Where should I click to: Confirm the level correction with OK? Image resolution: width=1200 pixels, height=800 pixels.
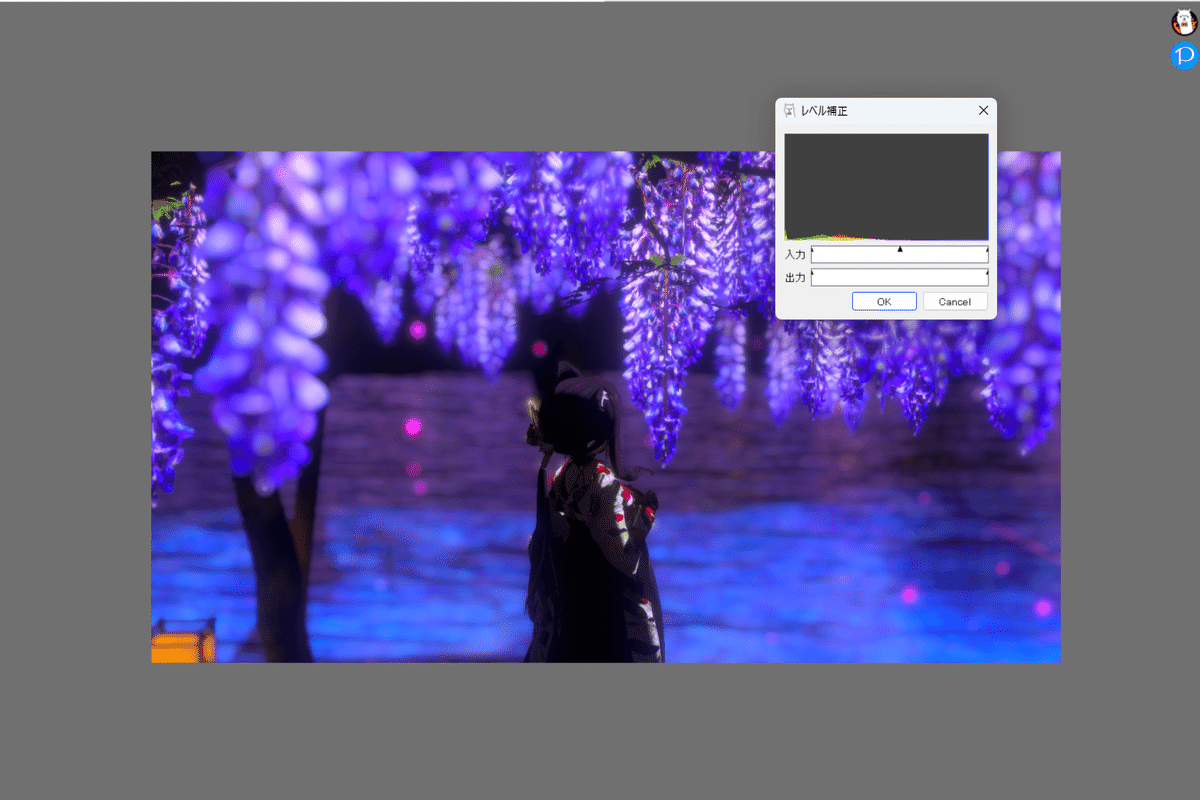[x=884, y=301]
